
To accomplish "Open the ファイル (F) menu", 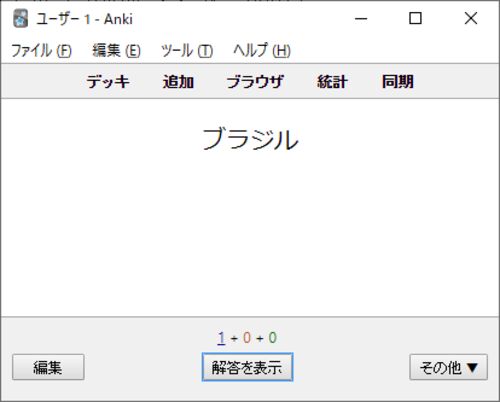I will coord(42,51).
